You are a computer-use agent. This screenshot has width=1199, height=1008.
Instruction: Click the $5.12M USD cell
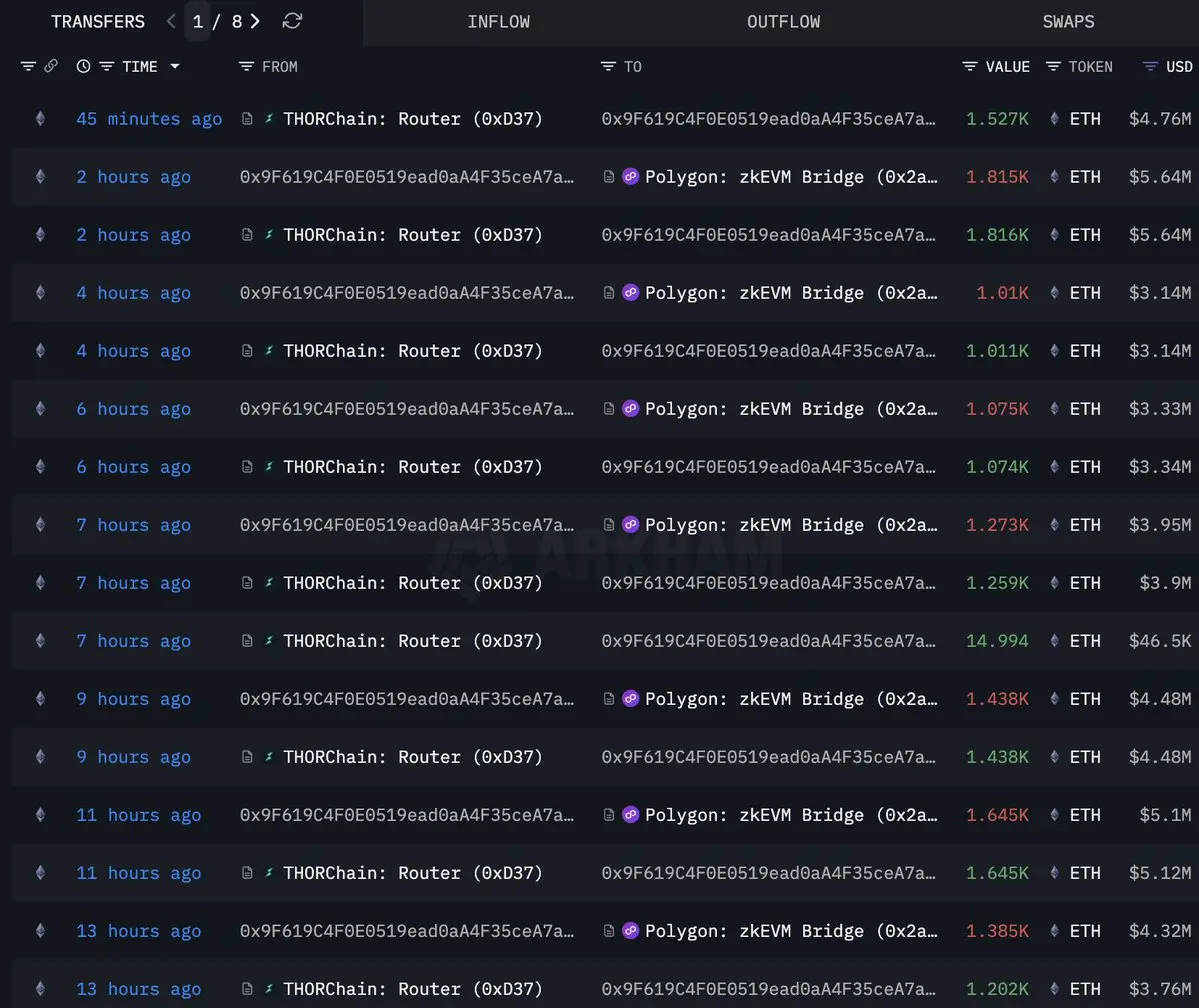point(1160,873)
